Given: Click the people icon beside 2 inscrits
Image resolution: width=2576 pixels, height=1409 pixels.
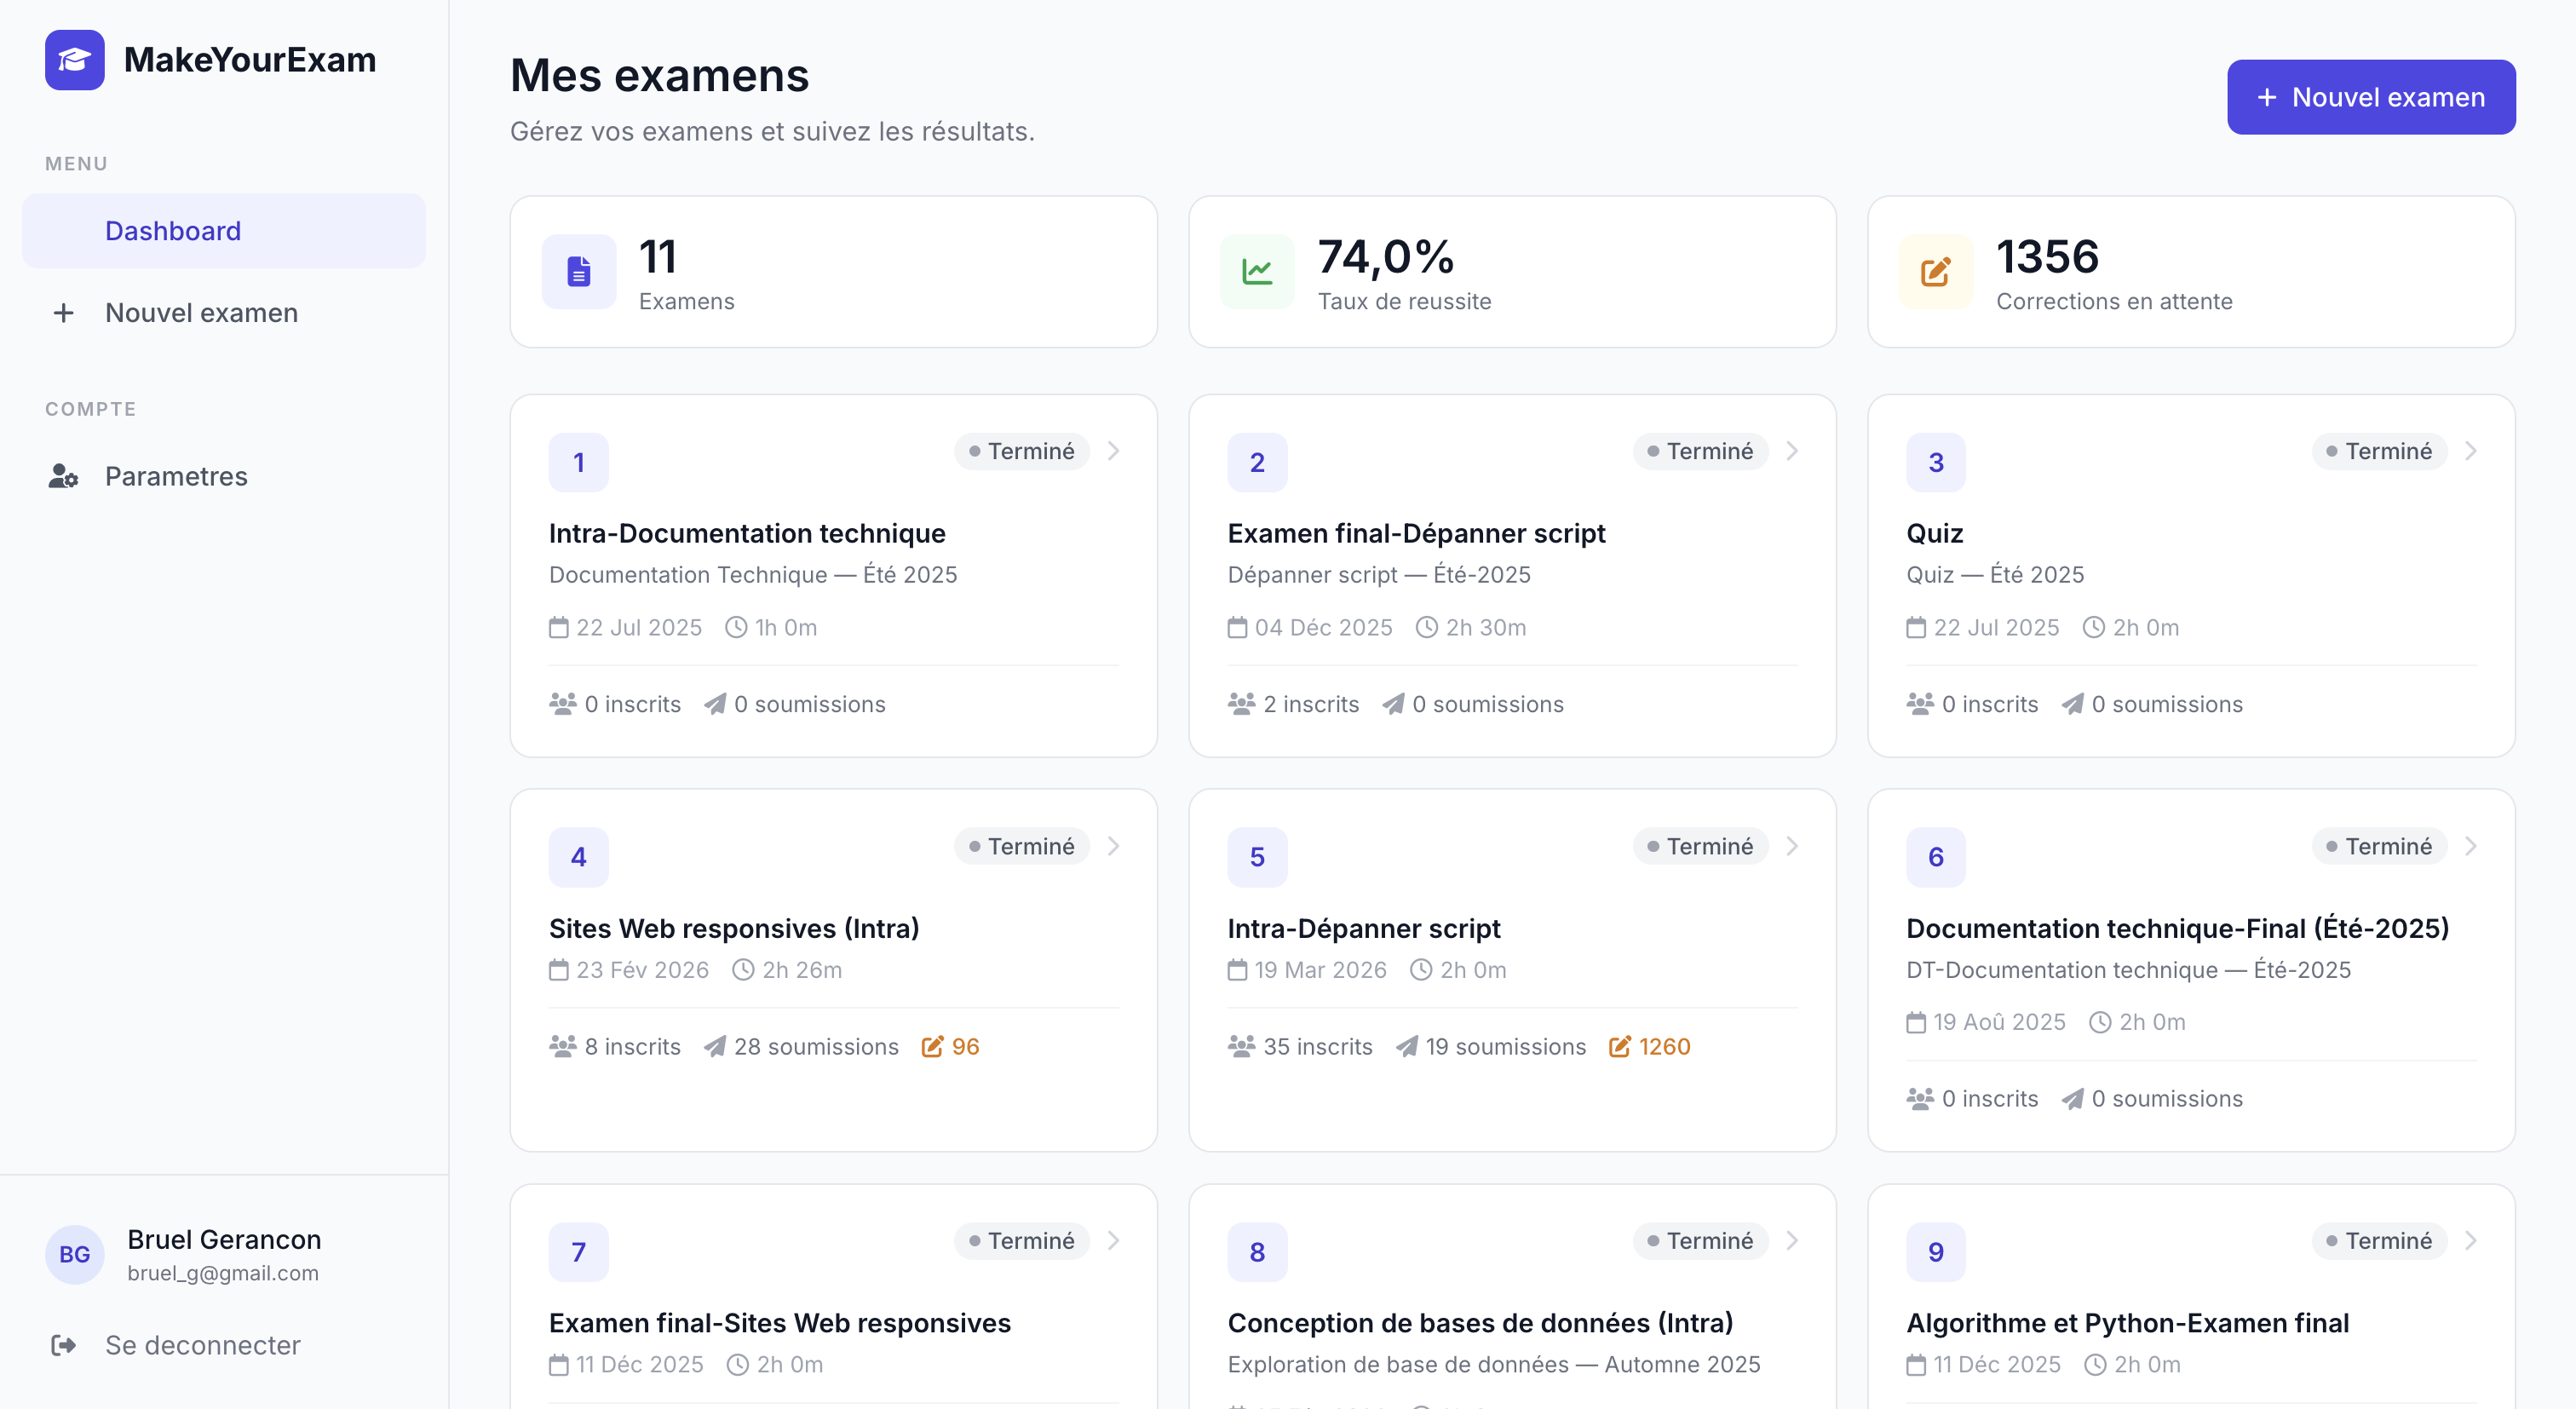Looking at the screenshot, I should [x=1242, y=704].
